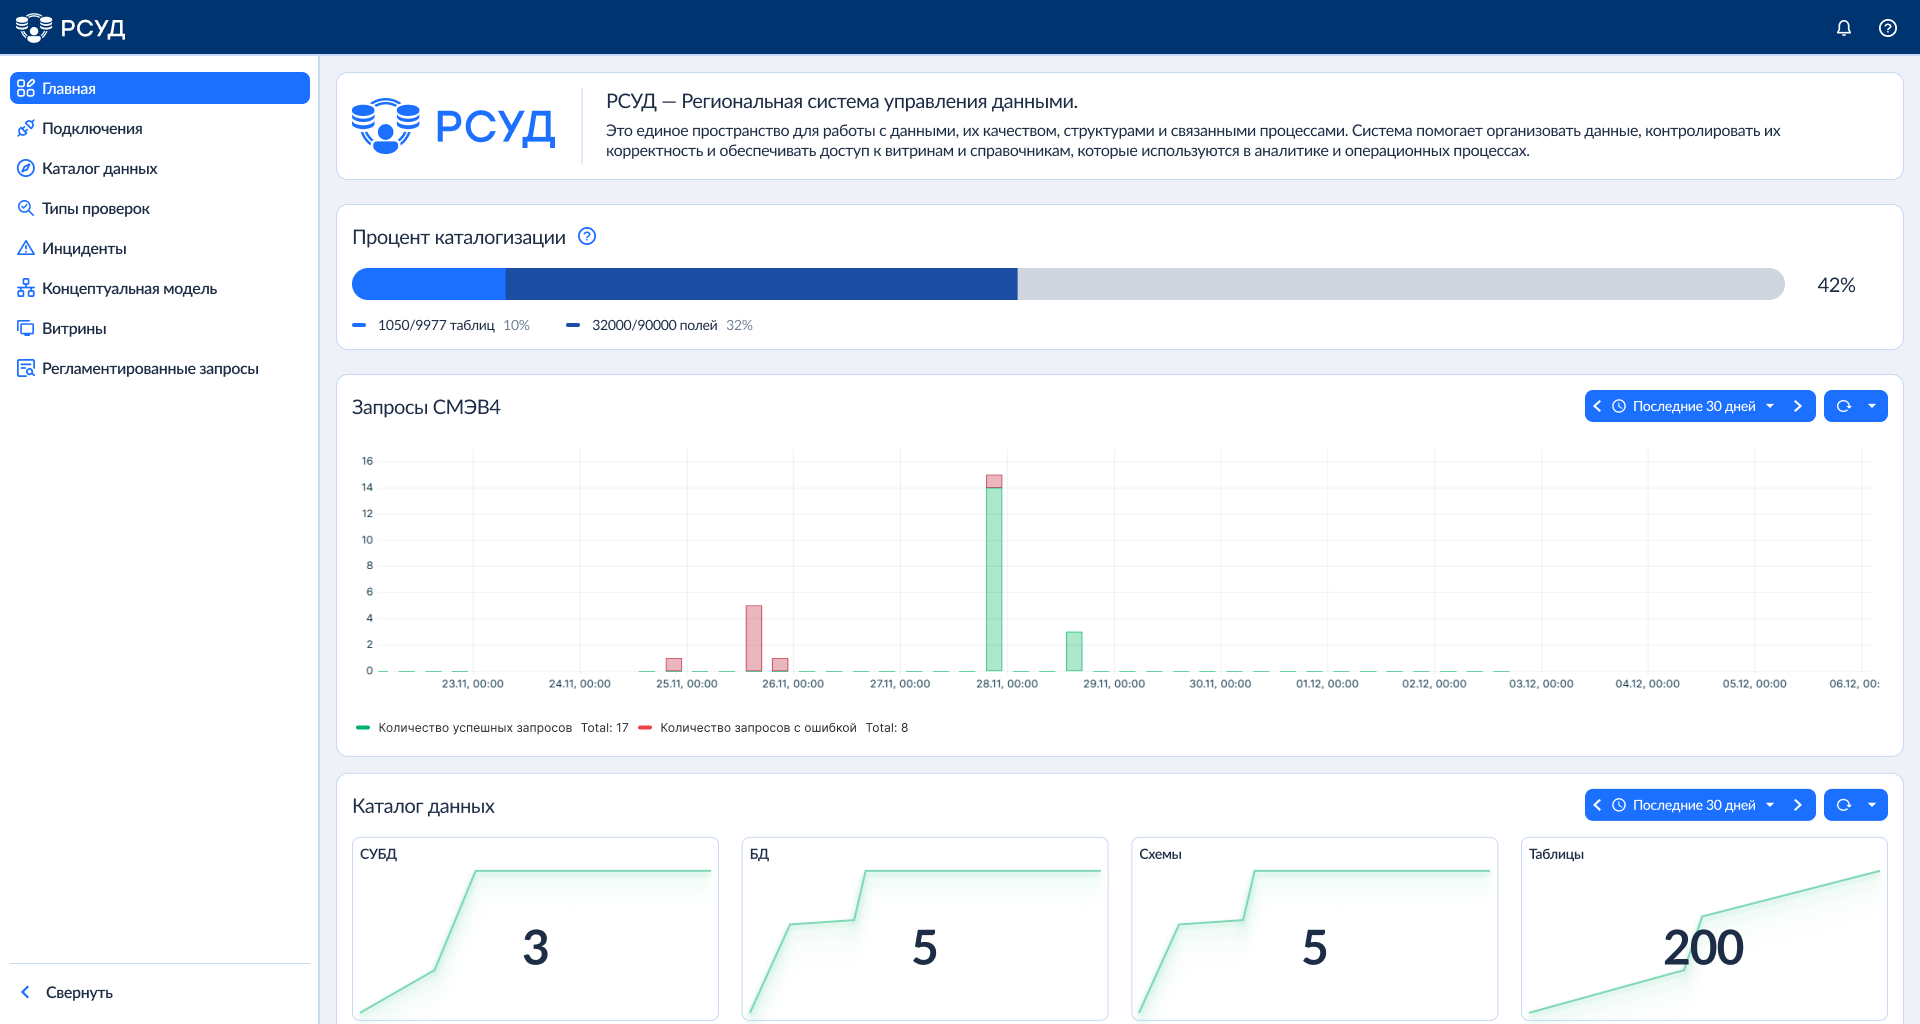
Task: Open time range dropdown for Каталог данных
Action: 1694,805
